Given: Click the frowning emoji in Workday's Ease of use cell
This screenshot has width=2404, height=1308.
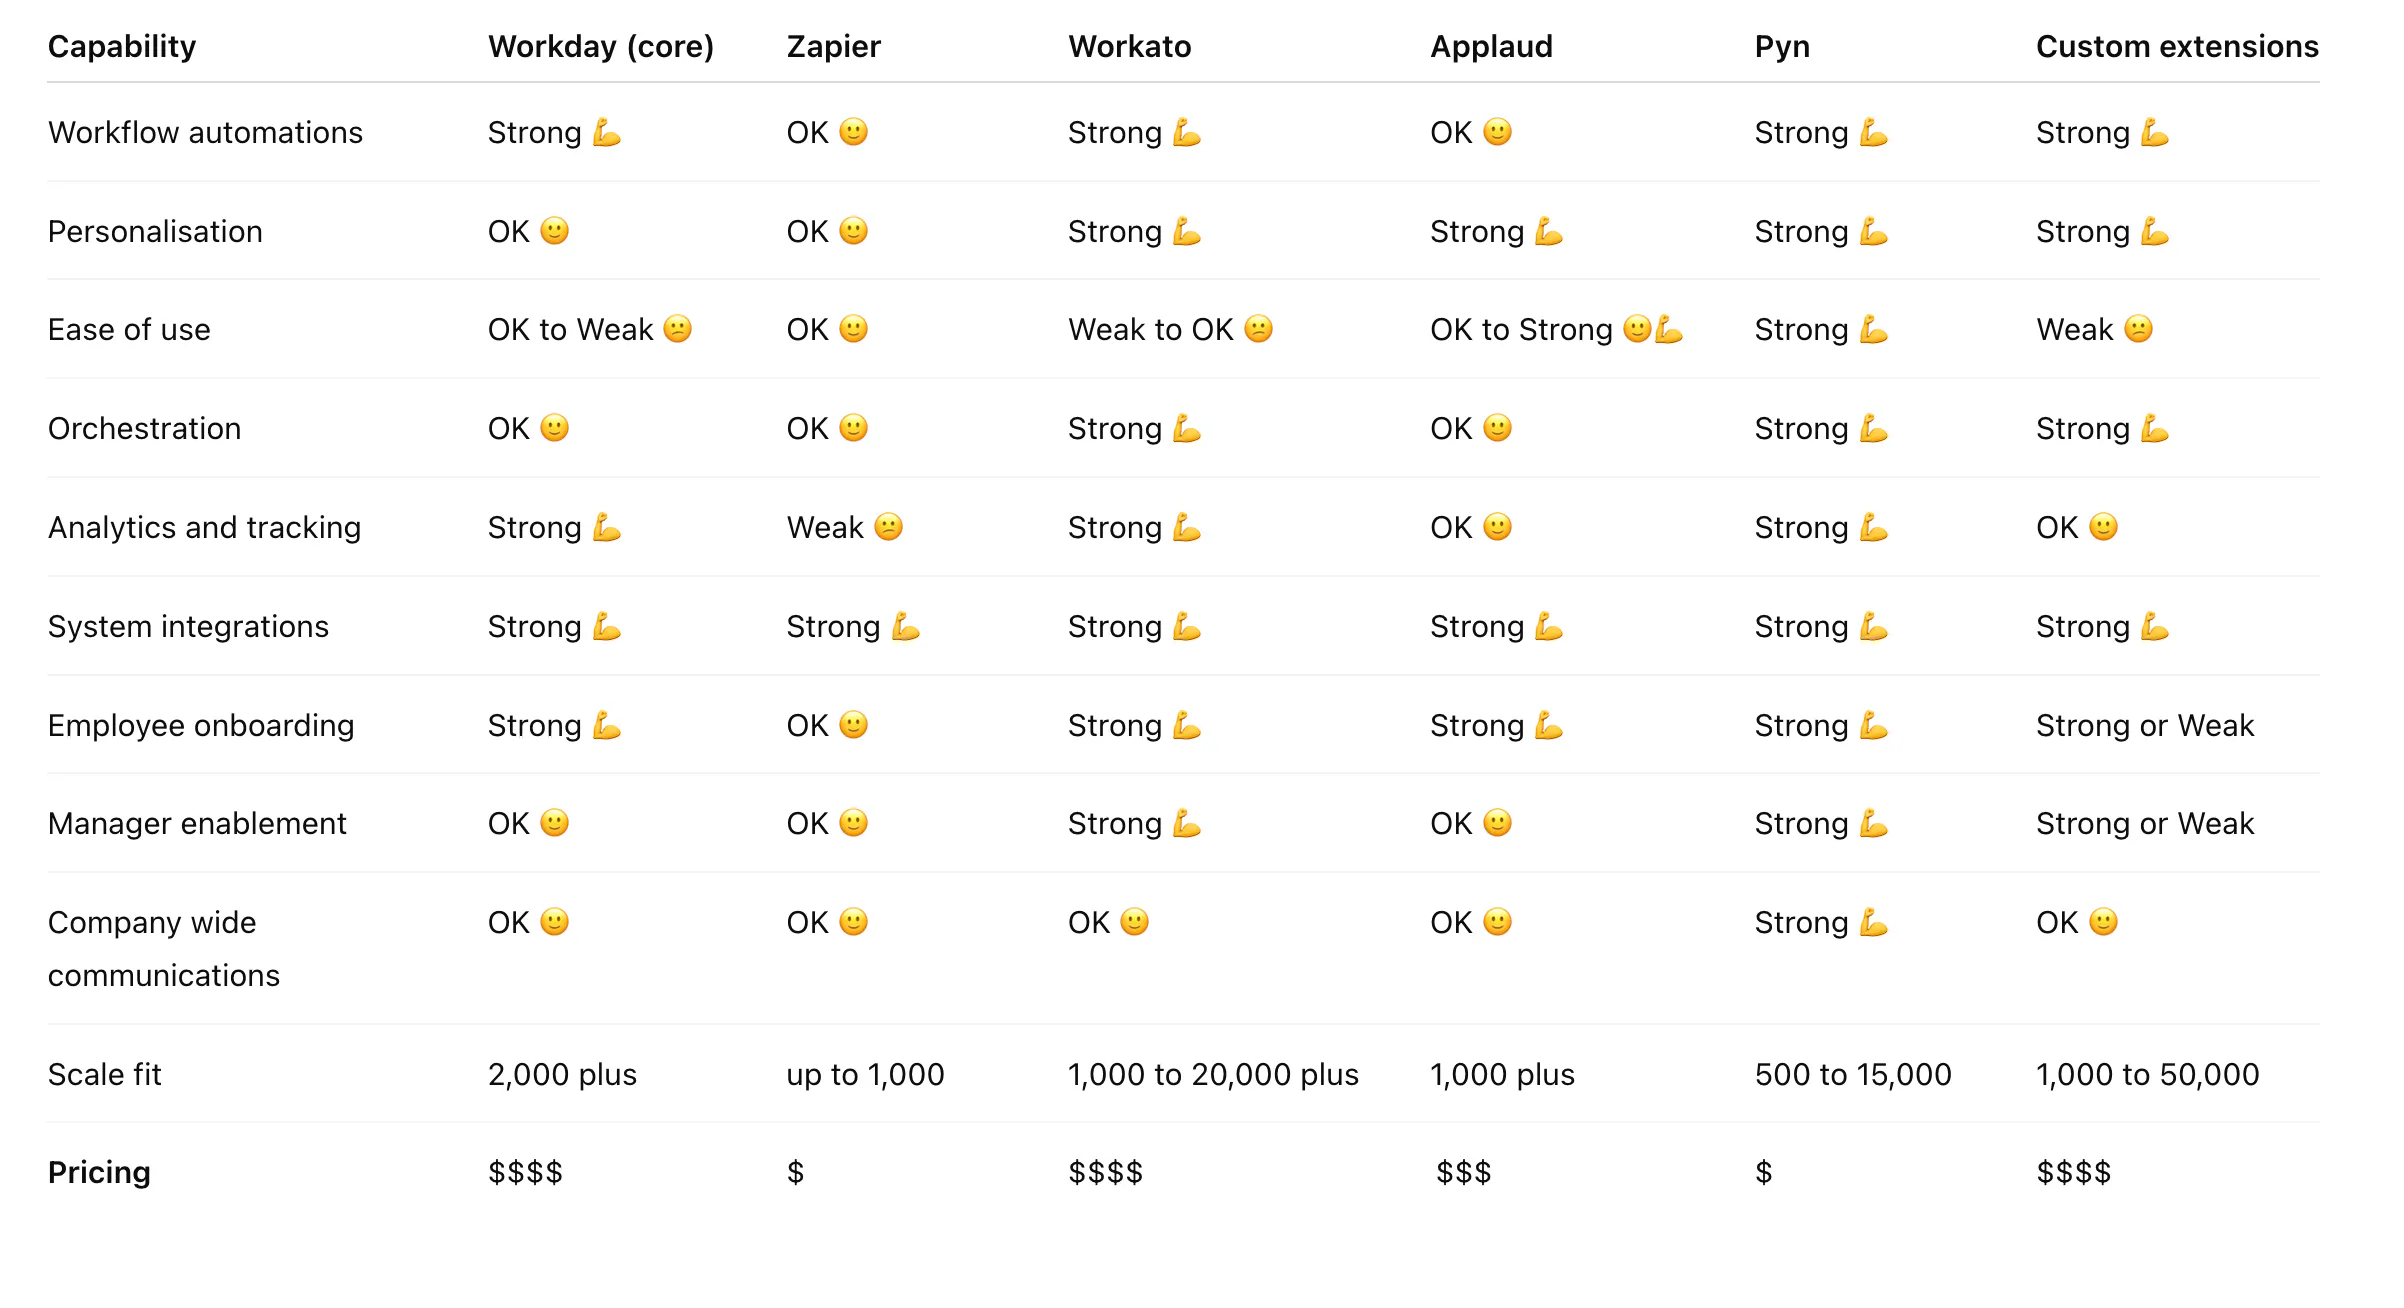Looking at the screenshot, I should (677, 329).
